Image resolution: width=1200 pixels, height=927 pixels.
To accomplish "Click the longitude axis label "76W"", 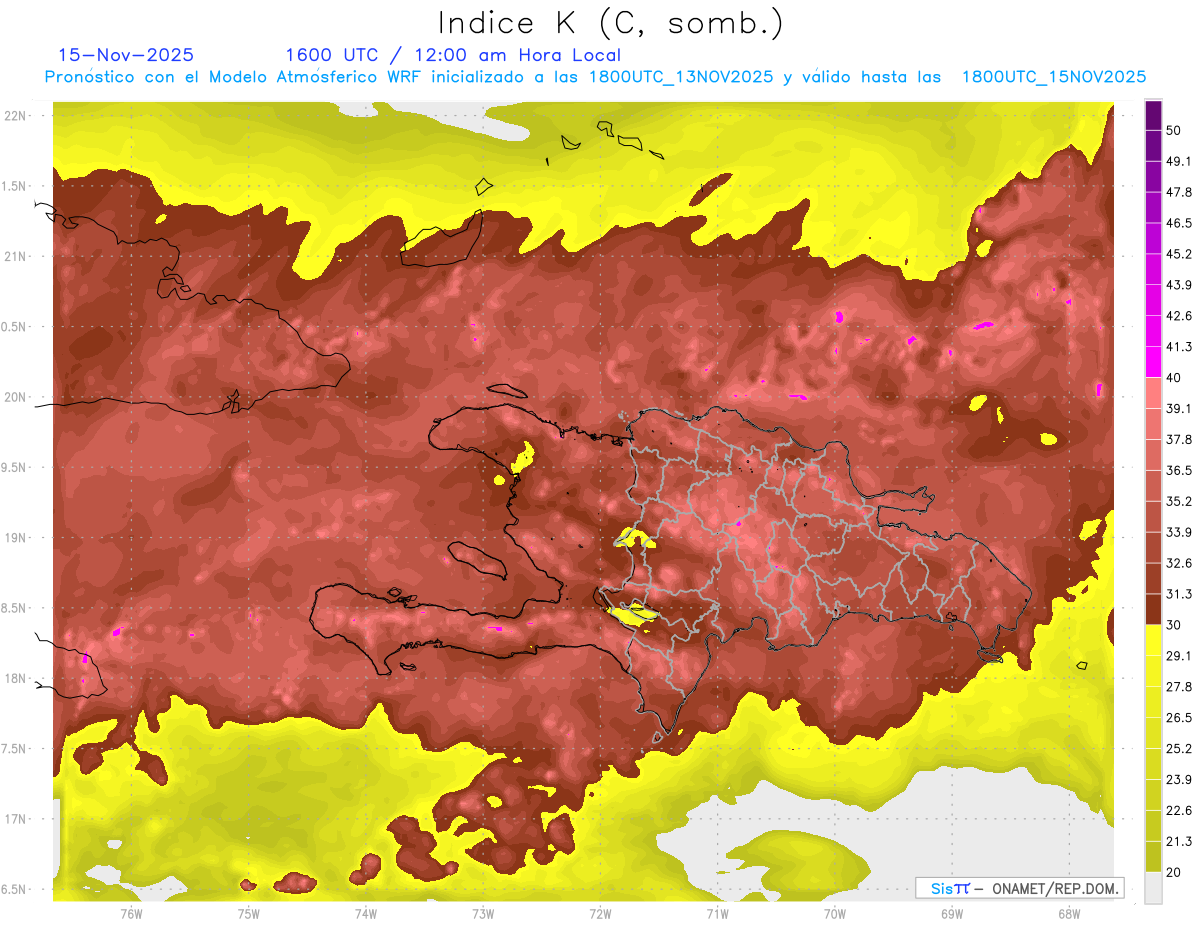I will [x=131, y=914].
